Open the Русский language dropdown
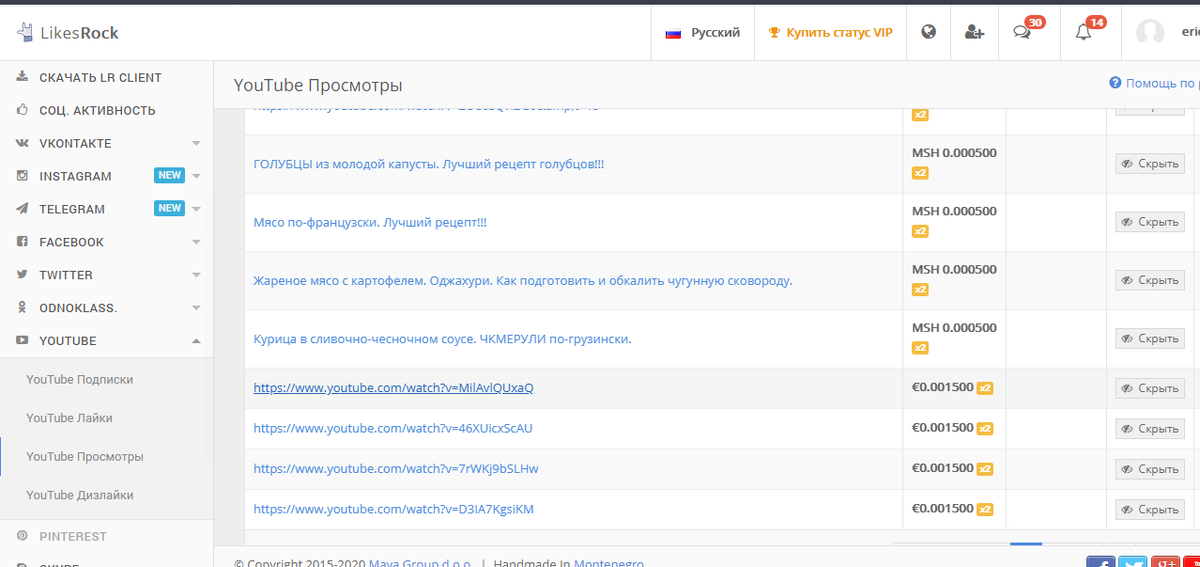This screenshot has width=1200, height=567. [702, 33]
